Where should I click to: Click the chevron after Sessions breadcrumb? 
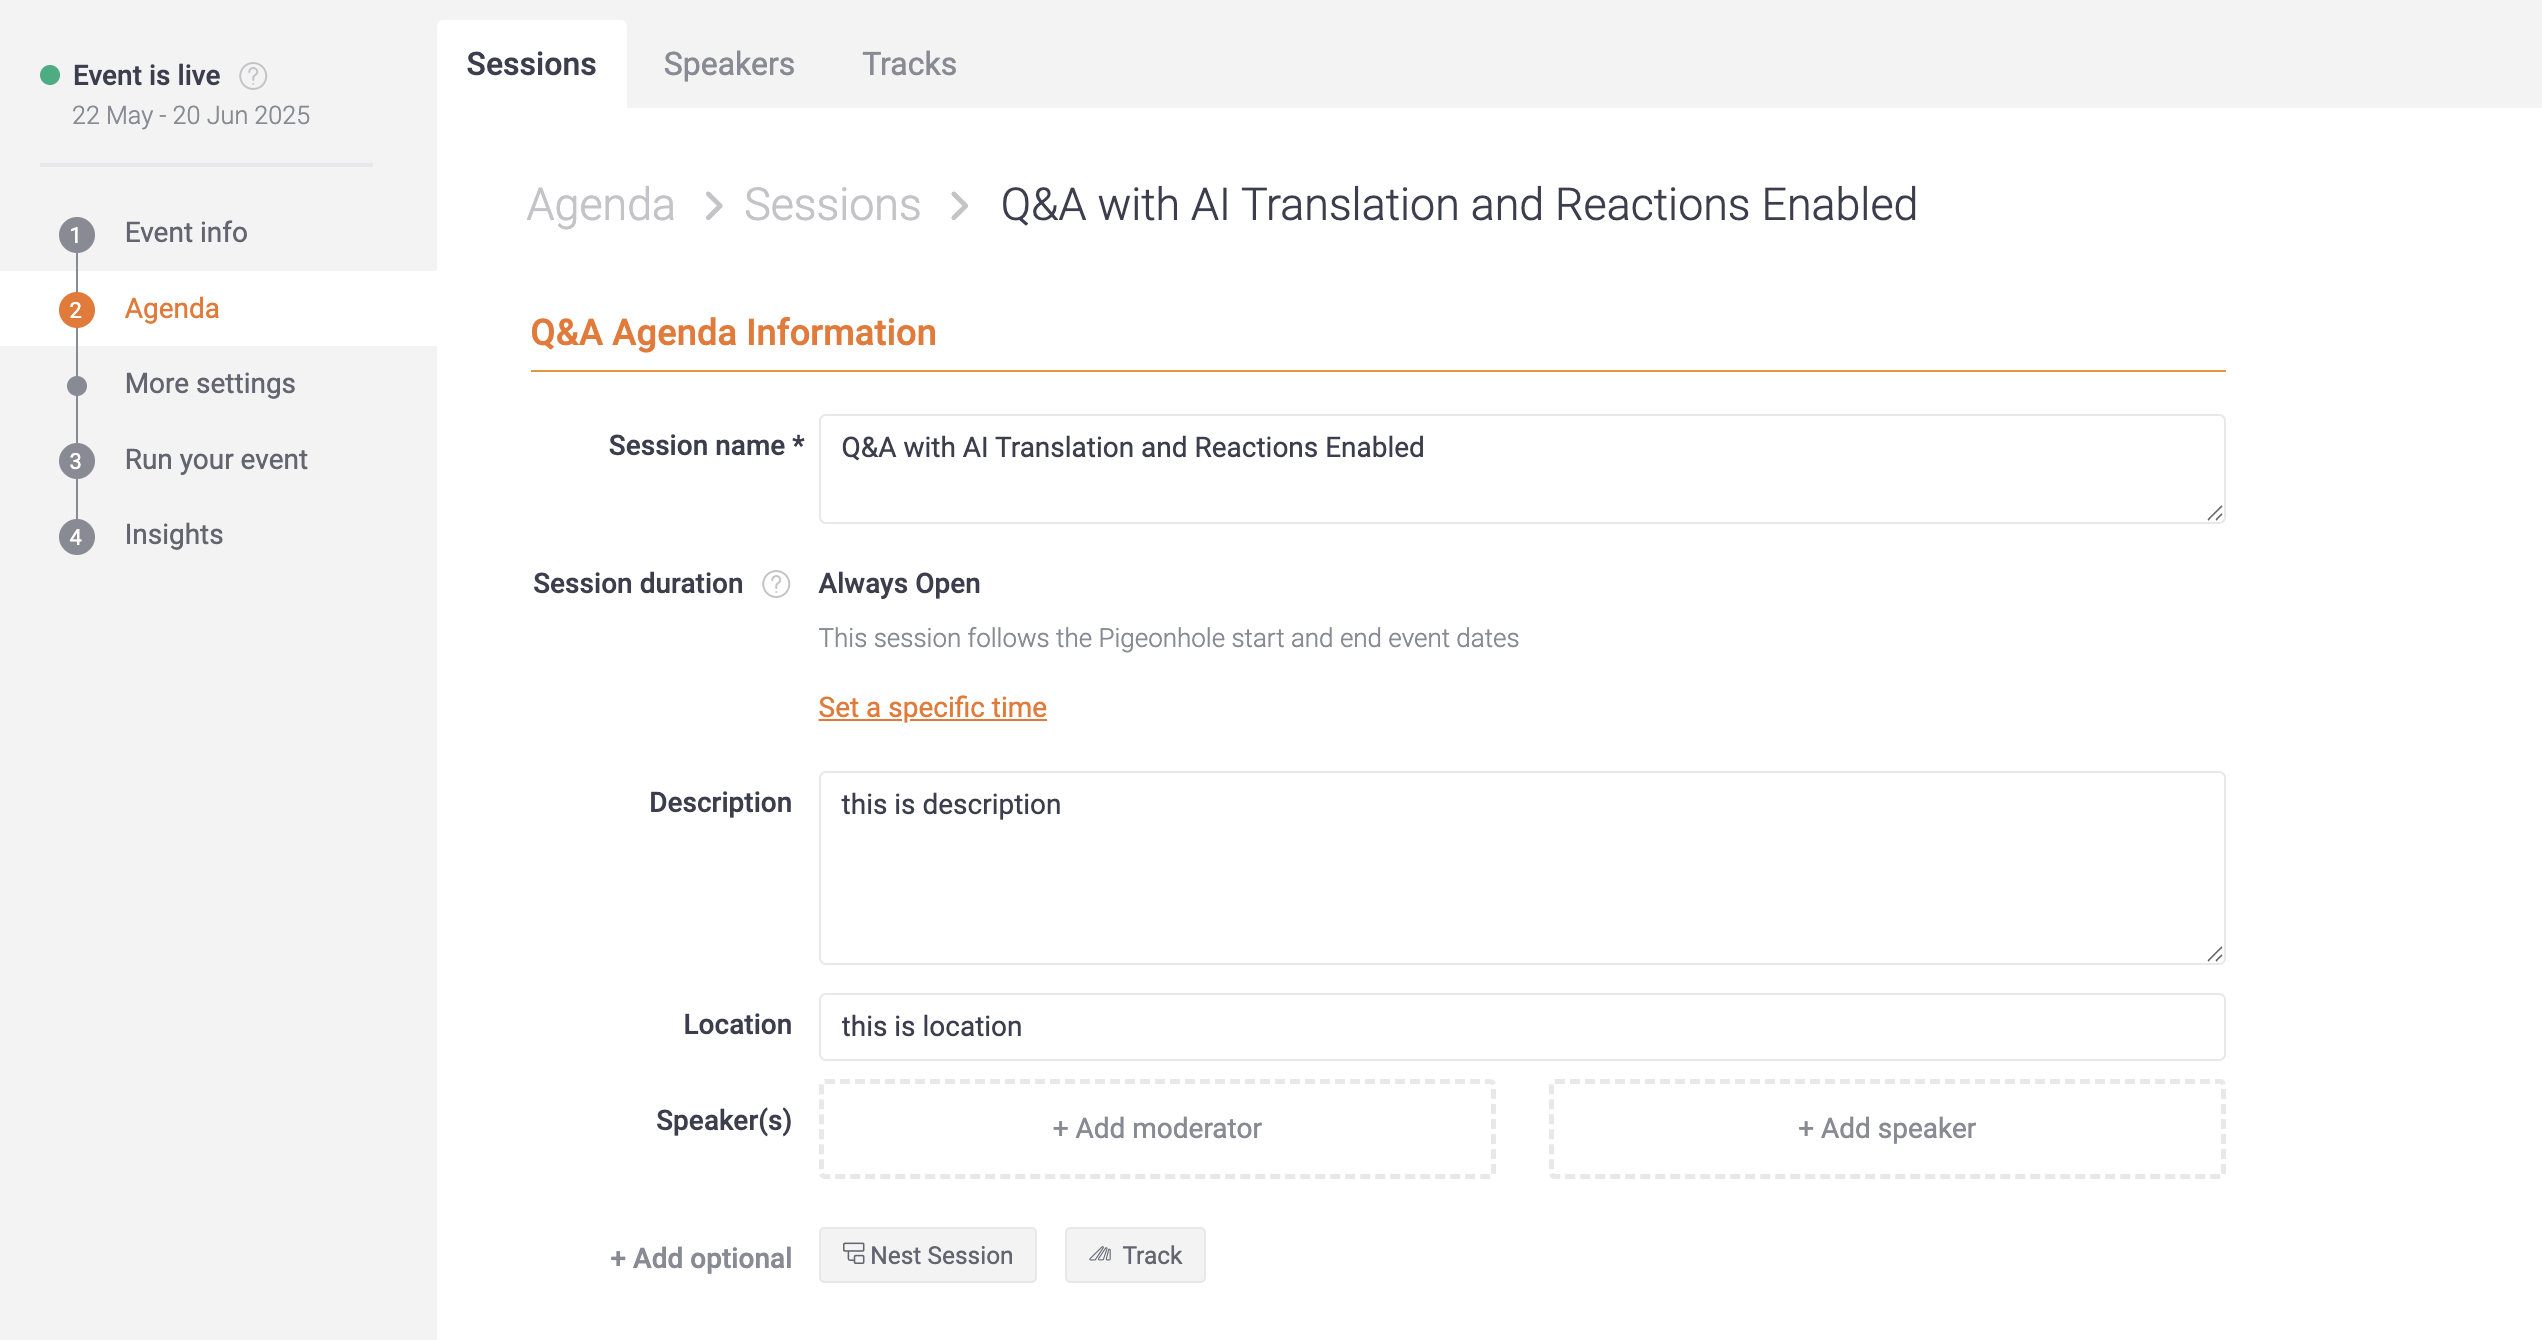point(959,206)
